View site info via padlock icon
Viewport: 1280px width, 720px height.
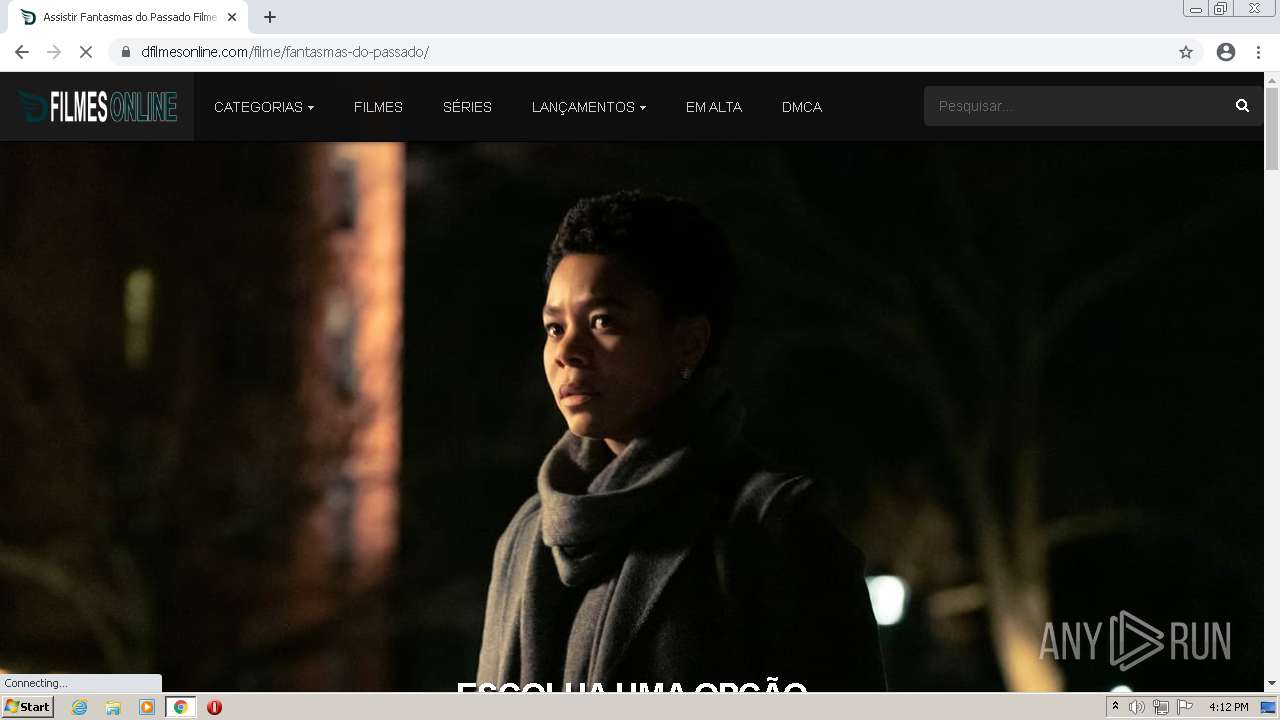[x=125, y=52]
